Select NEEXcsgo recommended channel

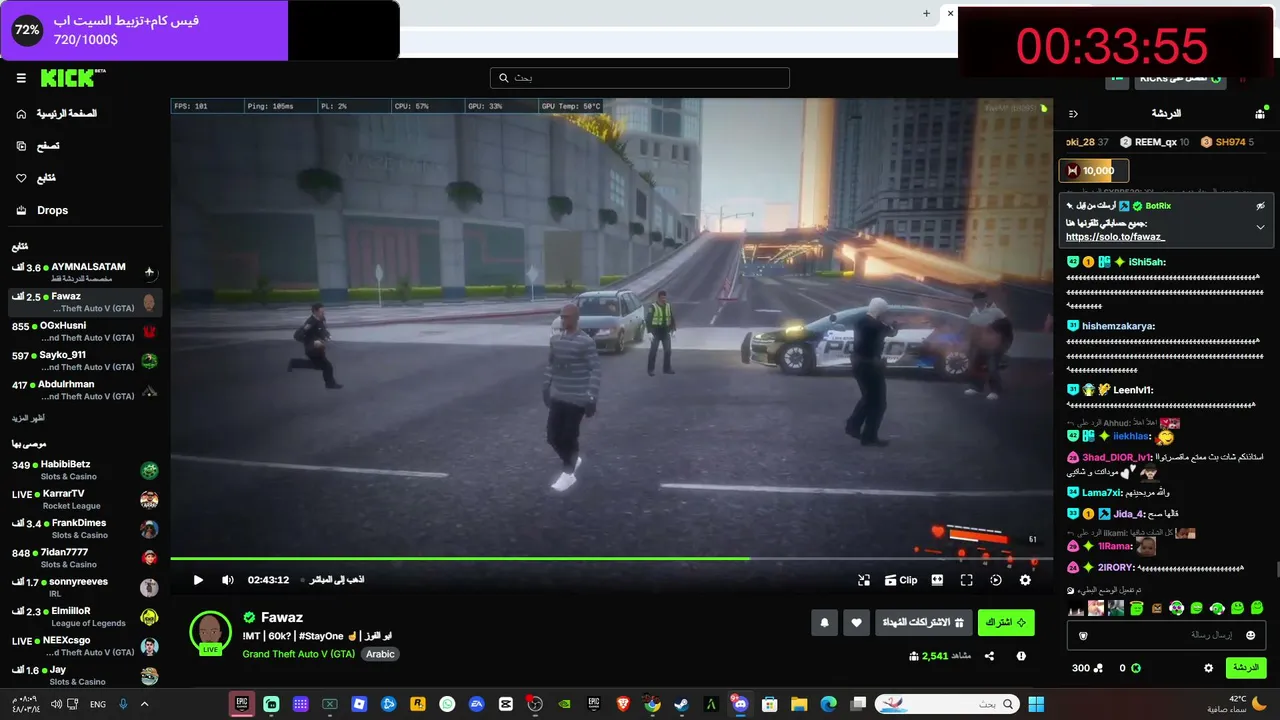coord(85,646)
